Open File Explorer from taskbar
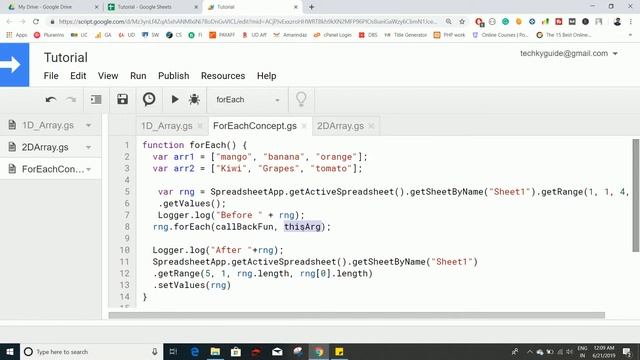This screenshot has height=360, width=640. [215, 352]
